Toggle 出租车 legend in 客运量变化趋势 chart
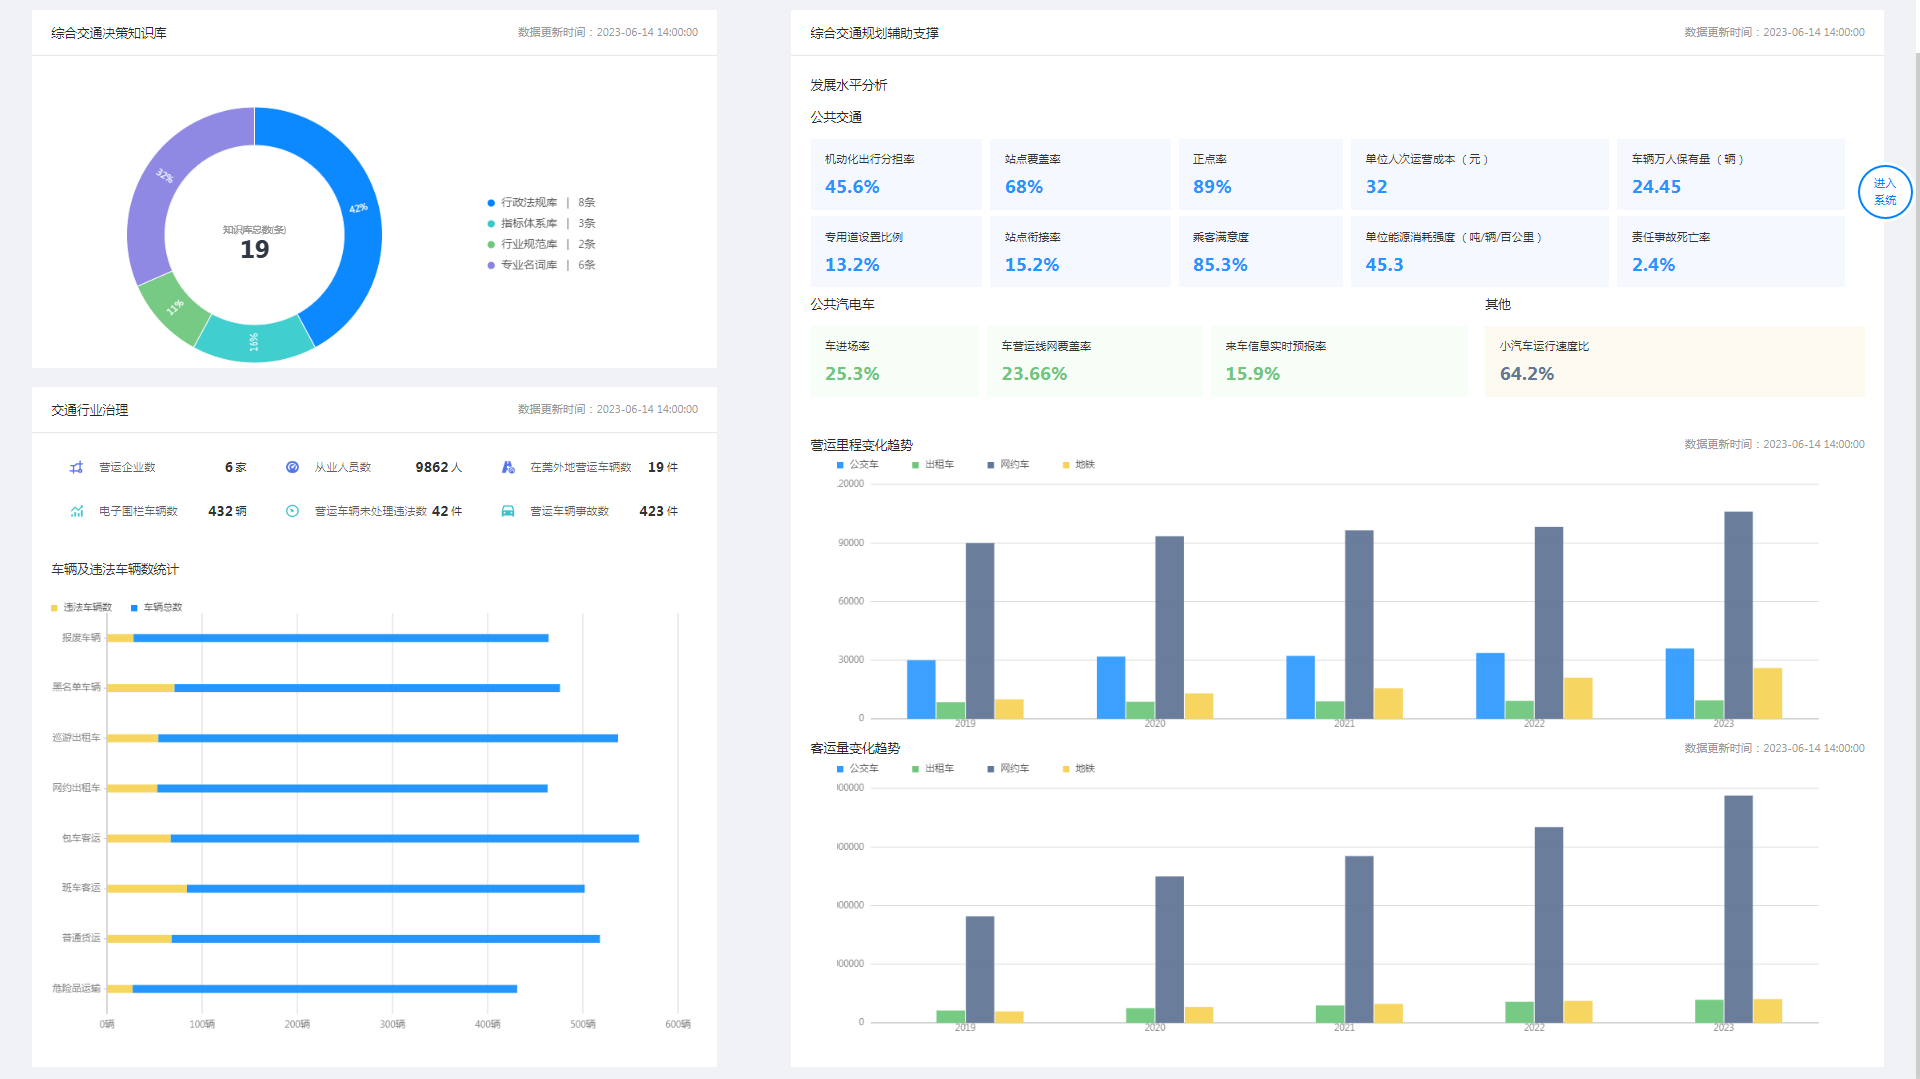This screenshot has height=1079, width=1920. click(x=933, y=769)
